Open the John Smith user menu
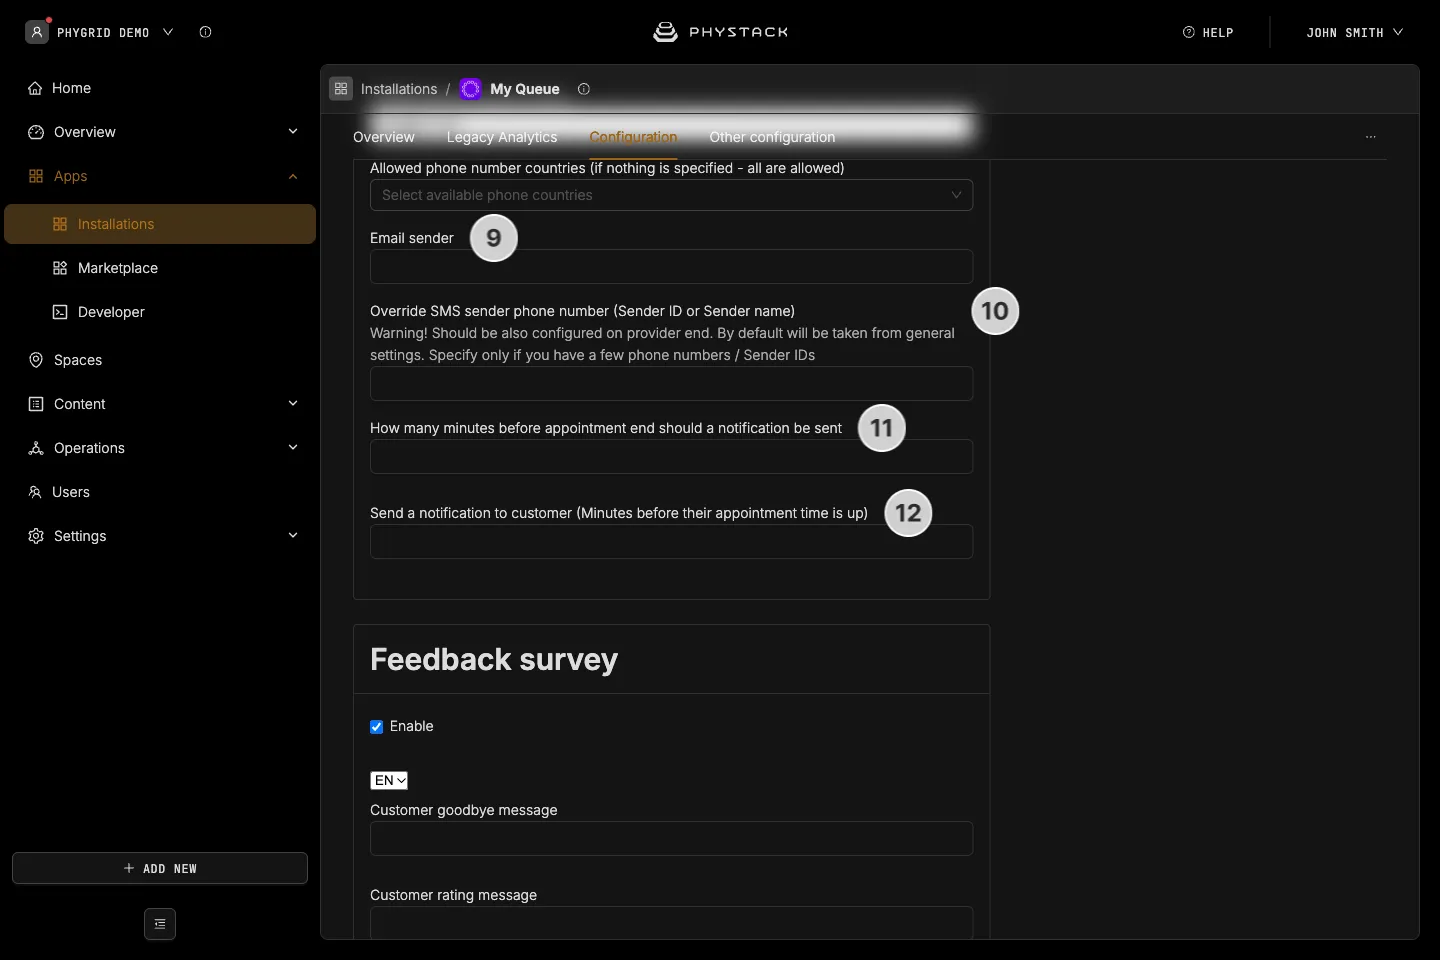Screen dimensions: 1440x960 (1354, 32)
